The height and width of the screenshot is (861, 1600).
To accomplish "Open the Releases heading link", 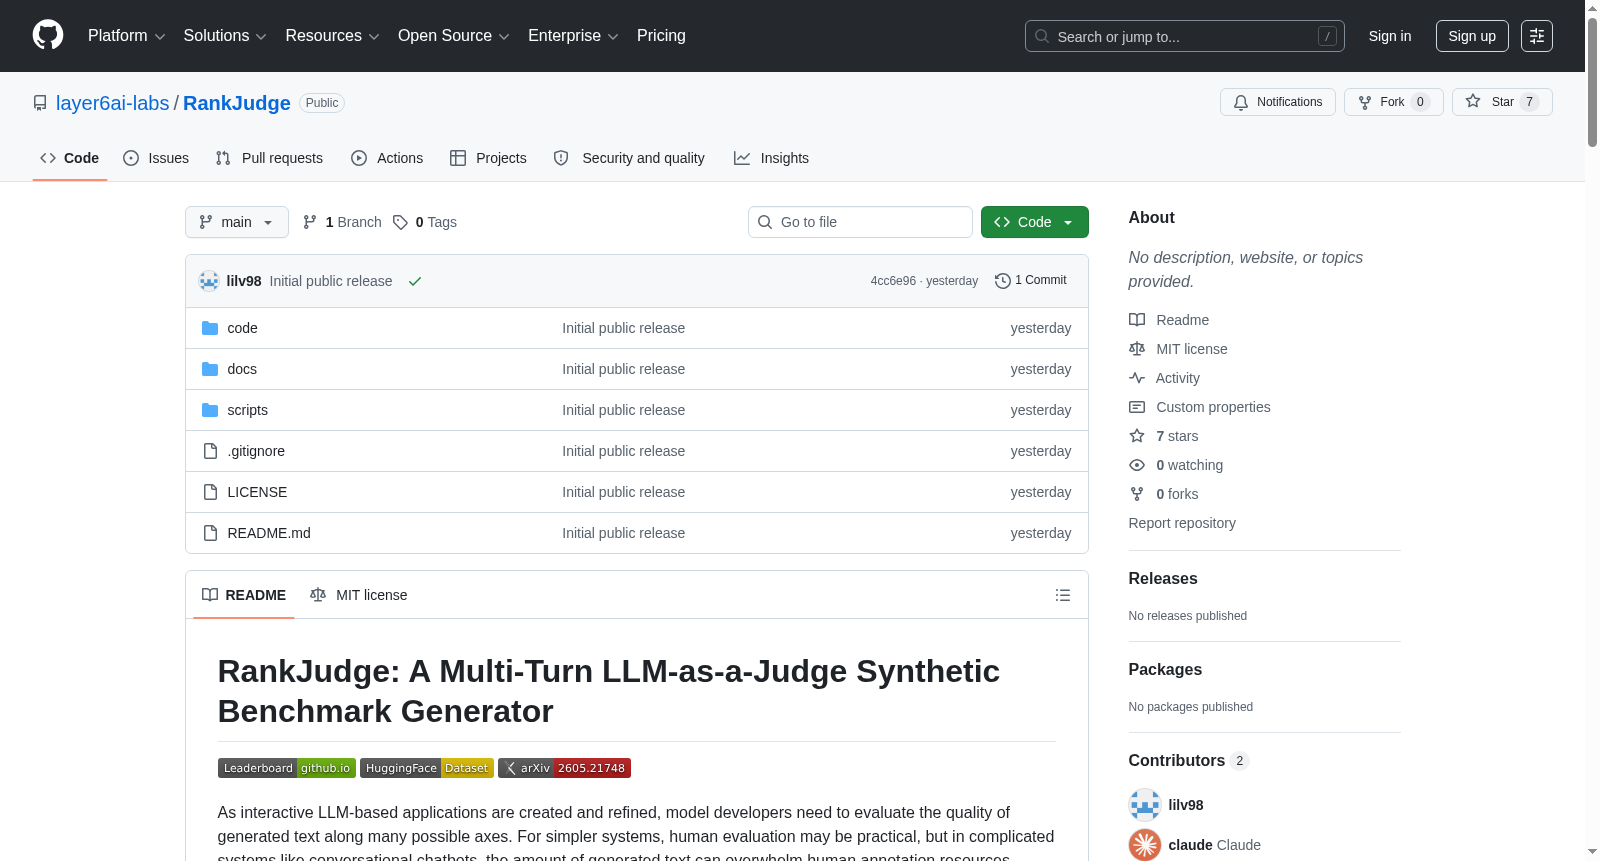I will (x=1163, y=579).
